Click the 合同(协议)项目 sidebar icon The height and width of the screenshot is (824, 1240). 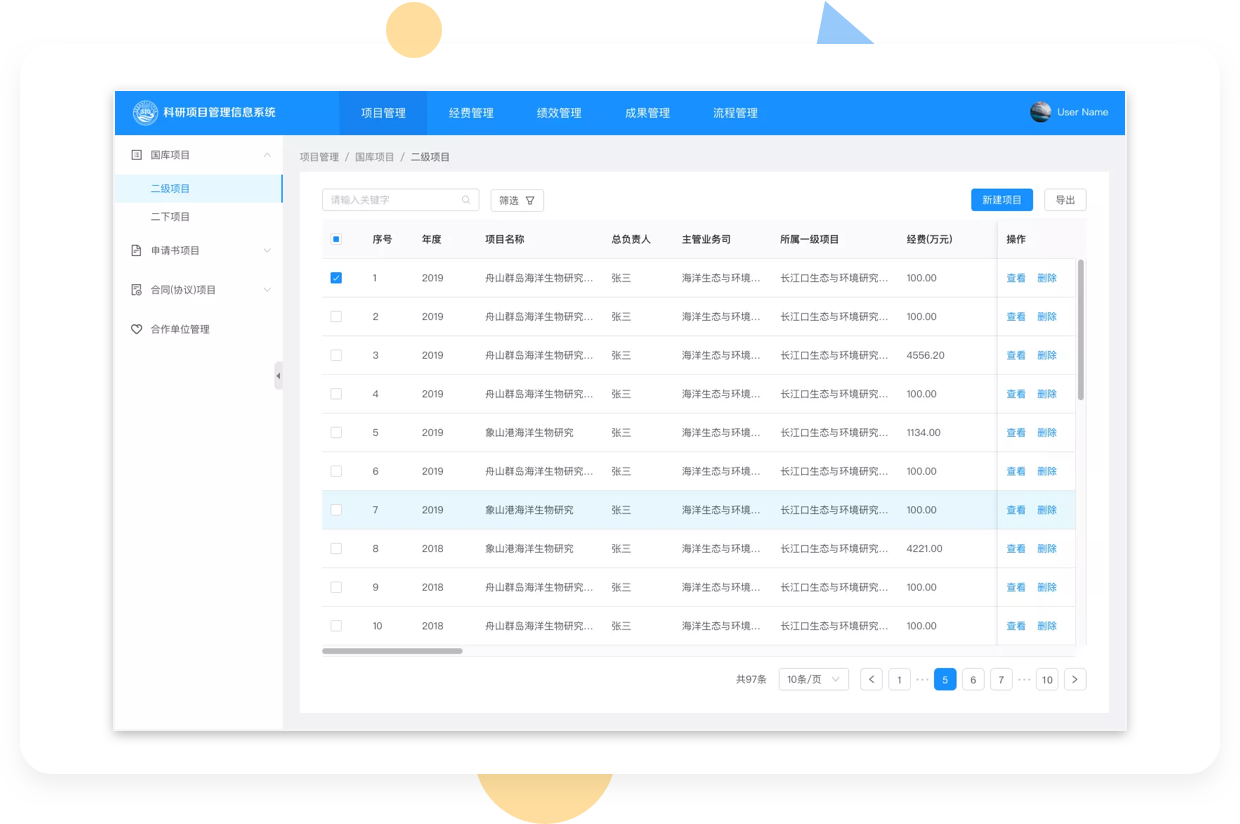pyautogui.click(x=137, y=290)
